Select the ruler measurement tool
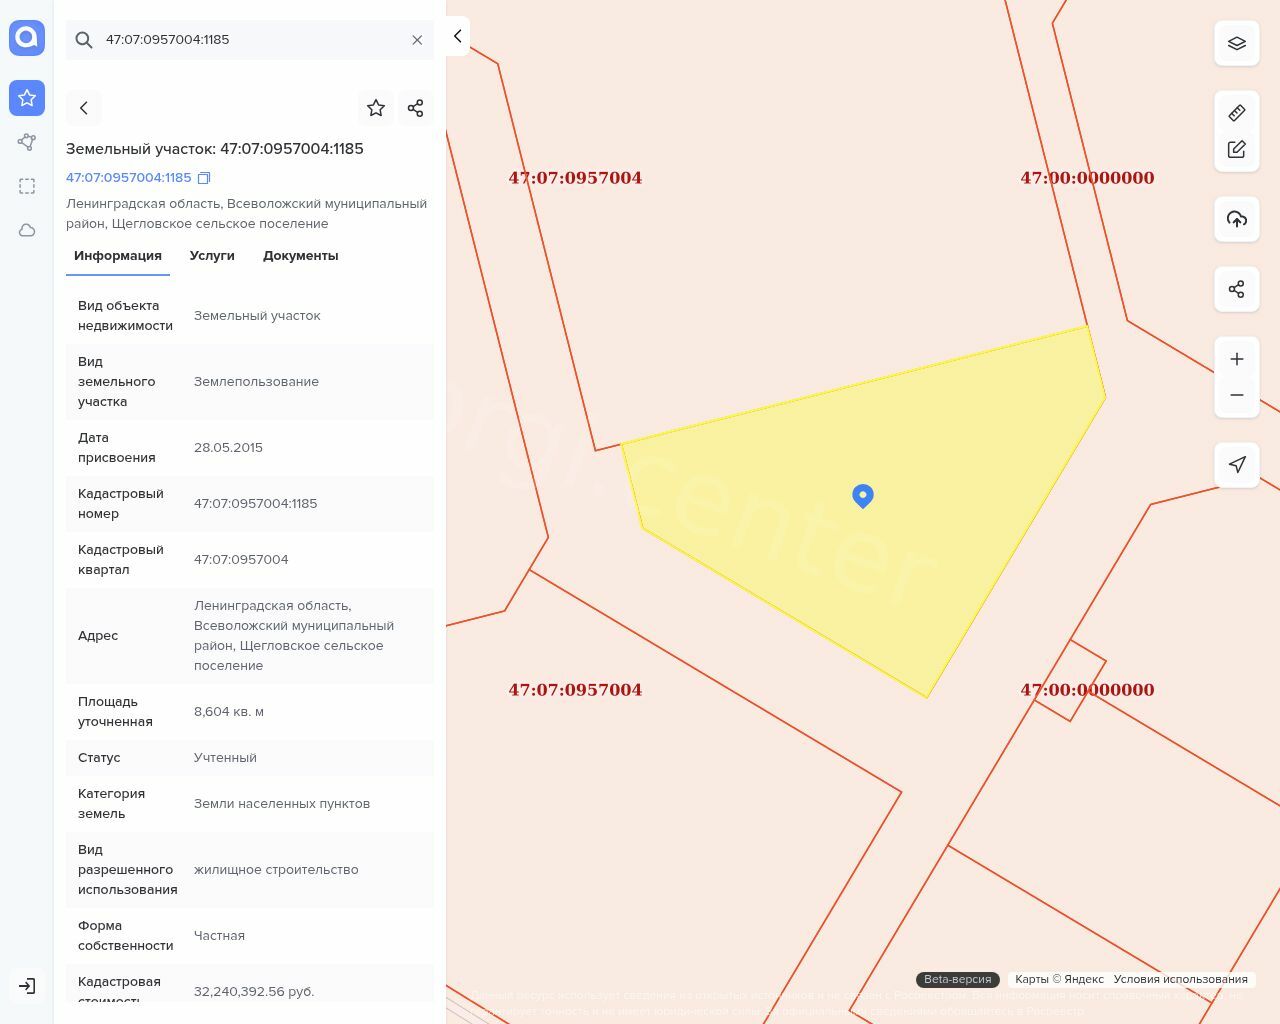This screenshot has height=1024, width=1280. coord(1237,113)
